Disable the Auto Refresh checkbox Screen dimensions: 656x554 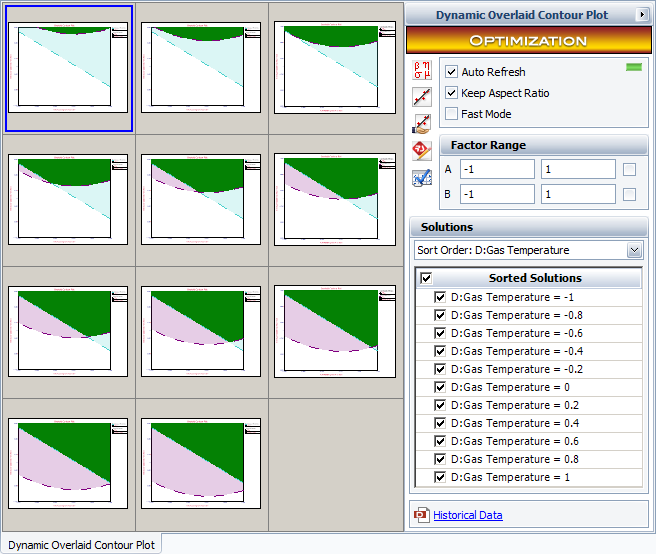[x=452, y=72]
